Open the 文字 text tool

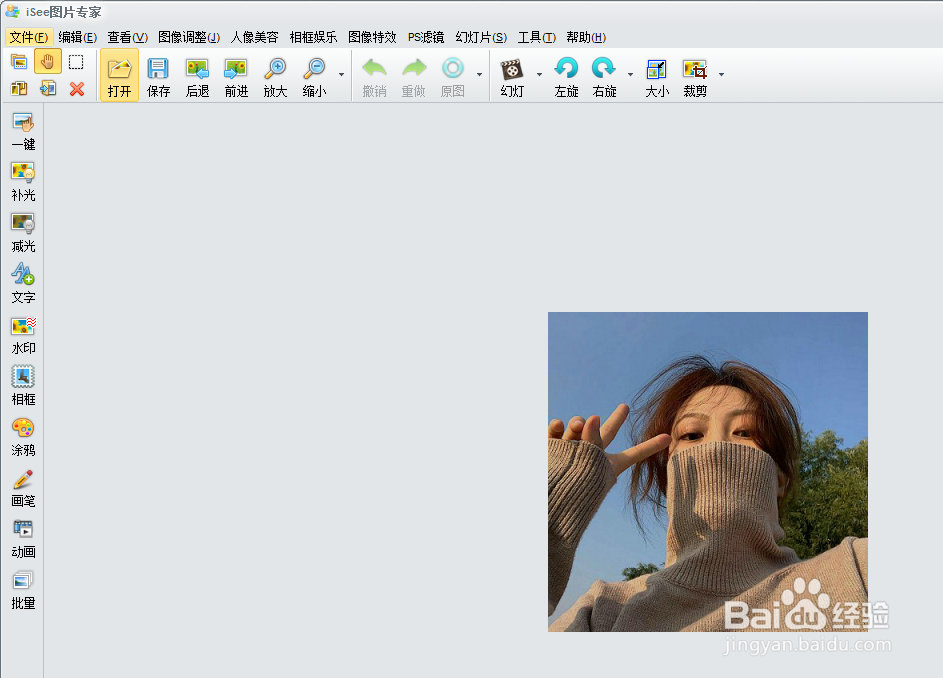[23, 283]
